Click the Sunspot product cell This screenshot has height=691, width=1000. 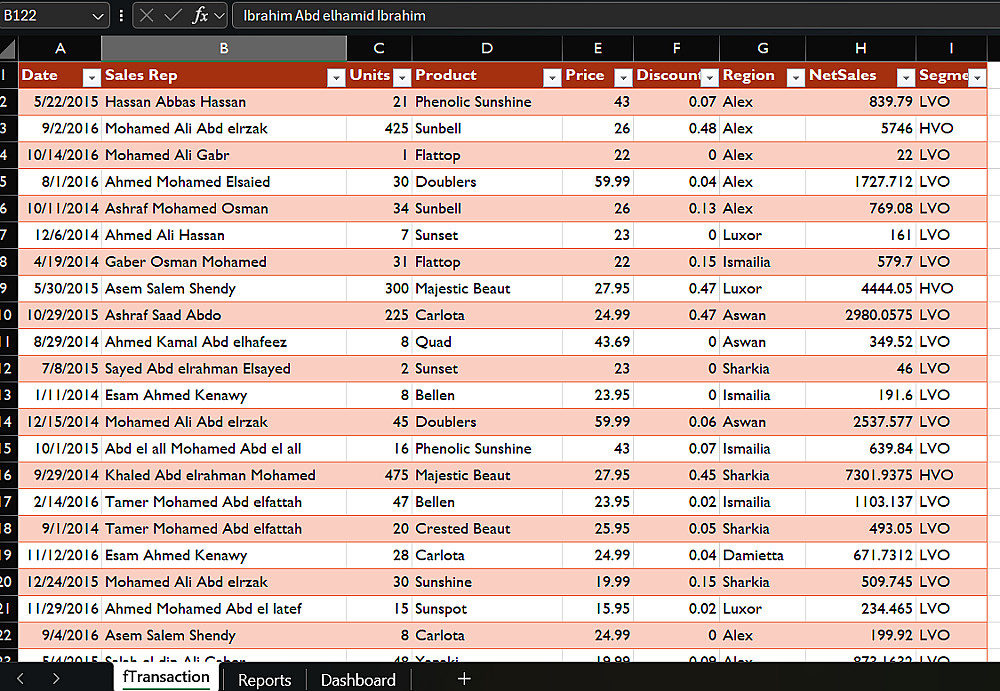pos(487,609)
